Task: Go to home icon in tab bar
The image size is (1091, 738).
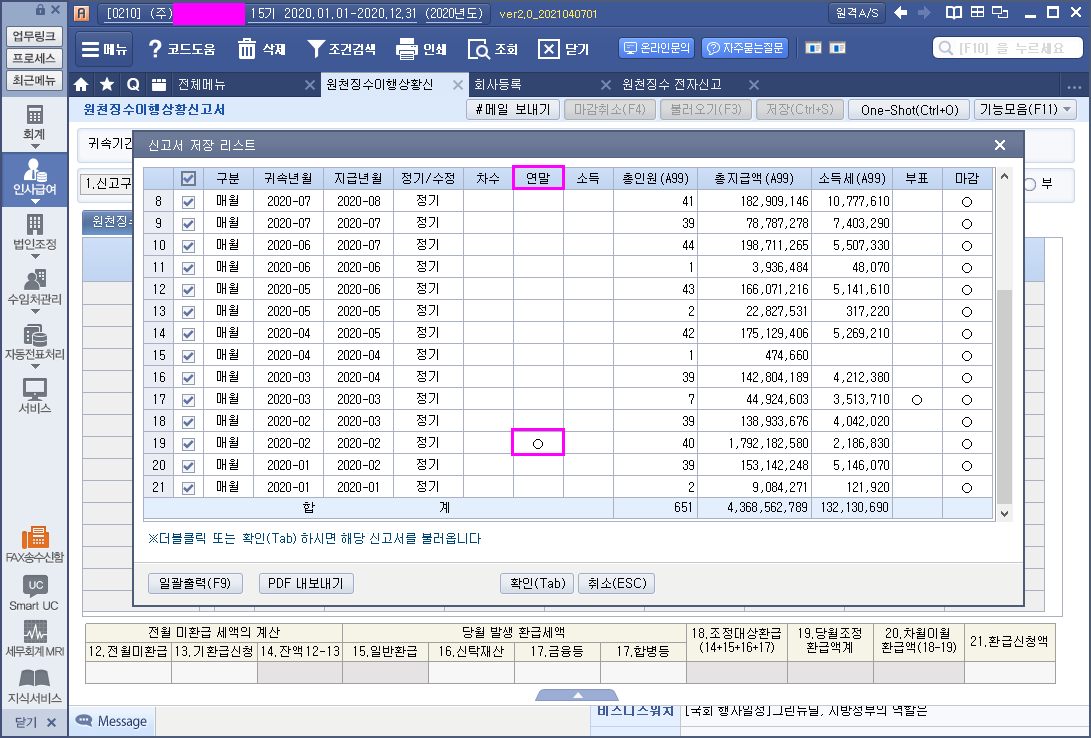Action: tap(82, 84)
